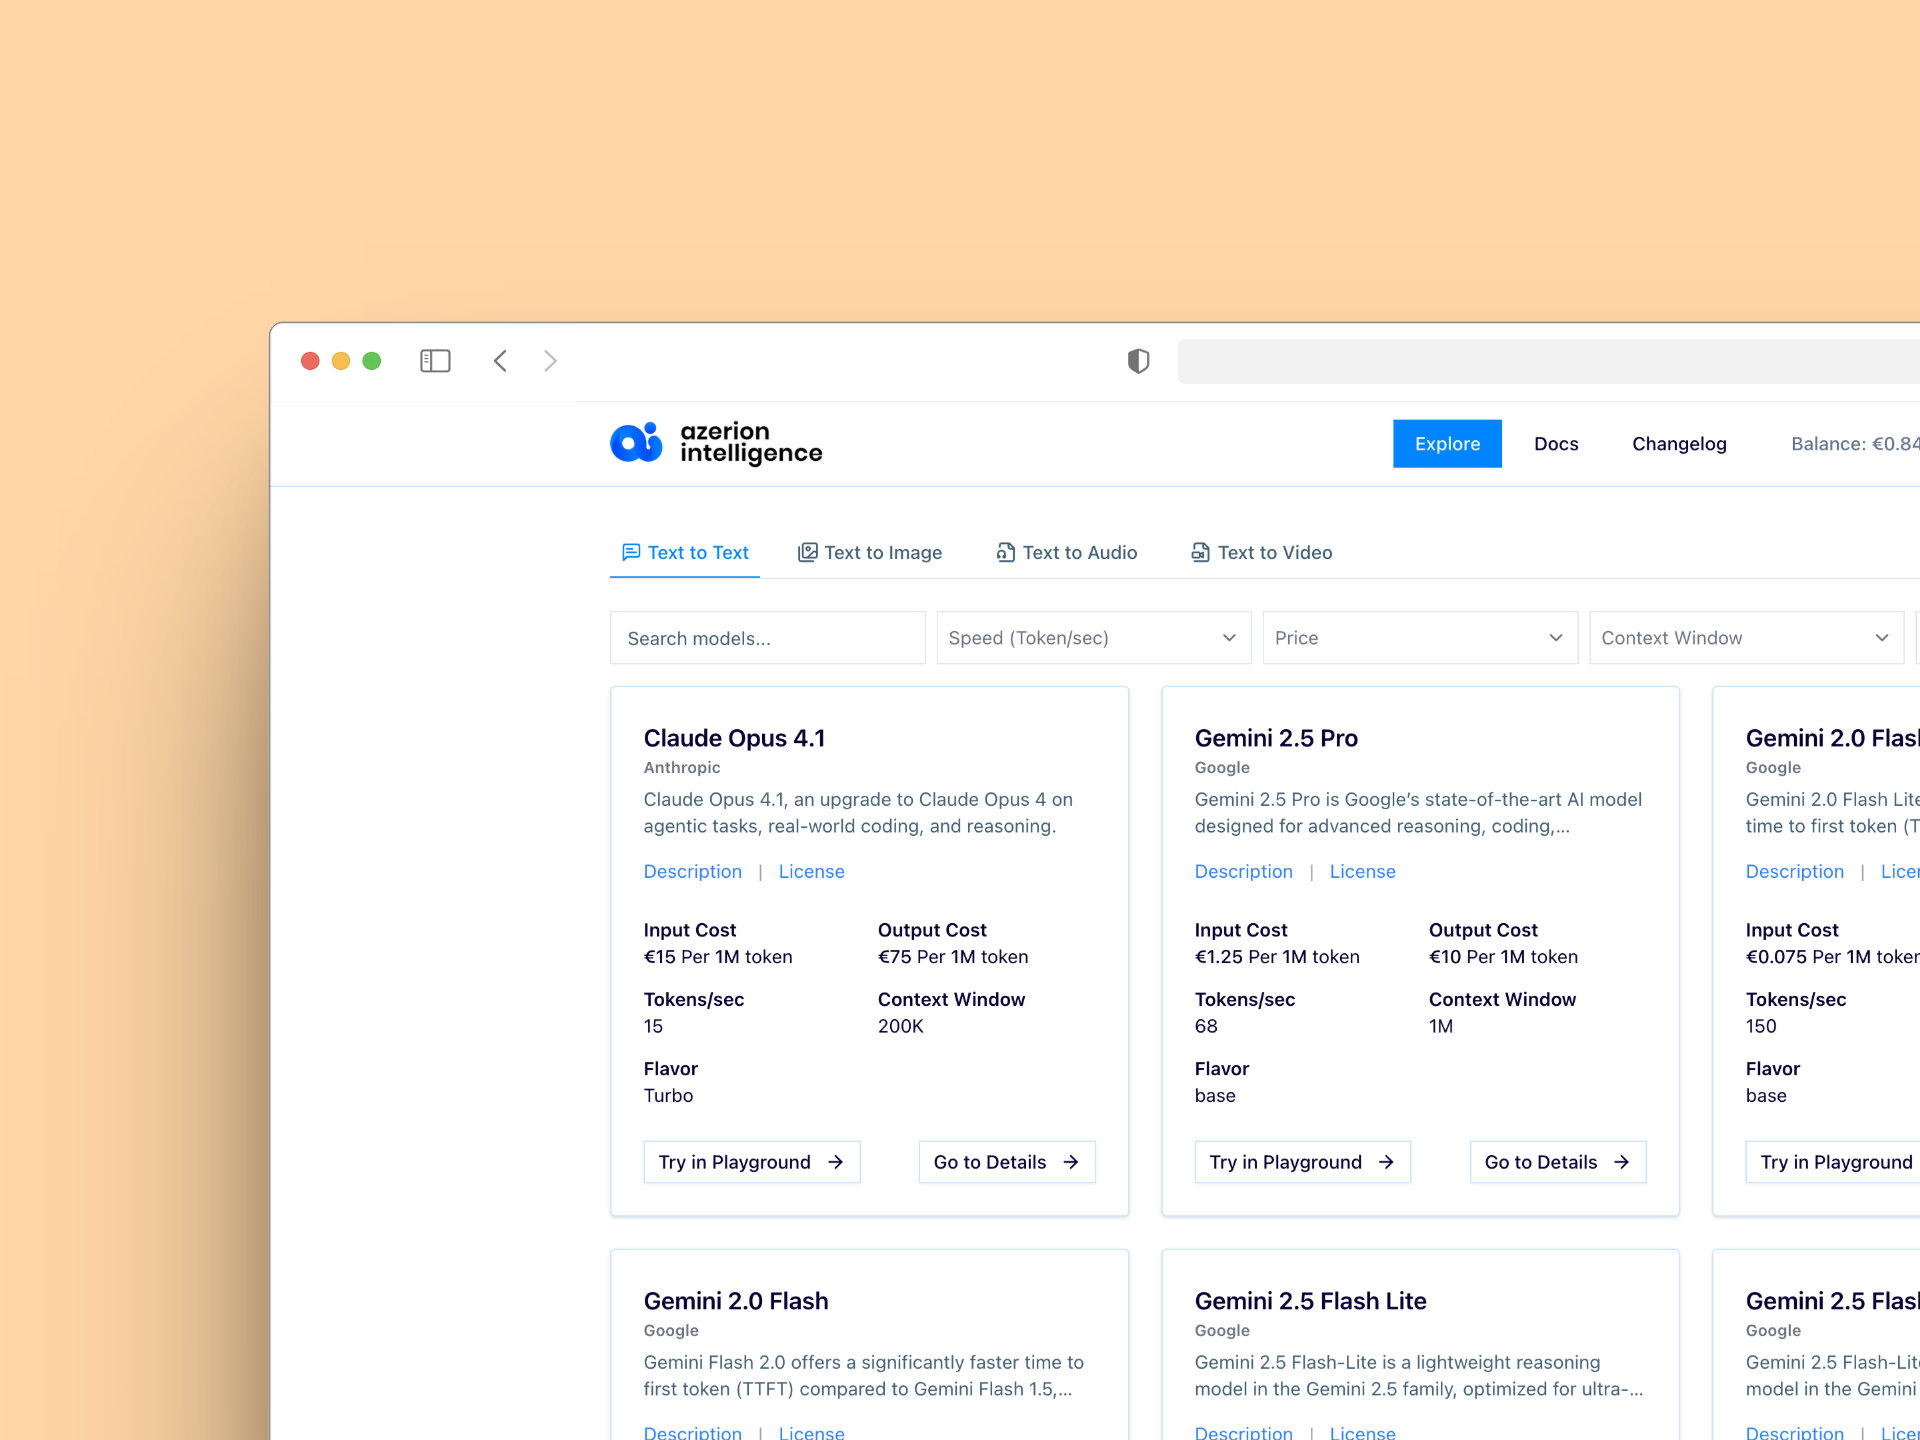
Task: Click the Anthropic provider label
Action: click(682, 768)
